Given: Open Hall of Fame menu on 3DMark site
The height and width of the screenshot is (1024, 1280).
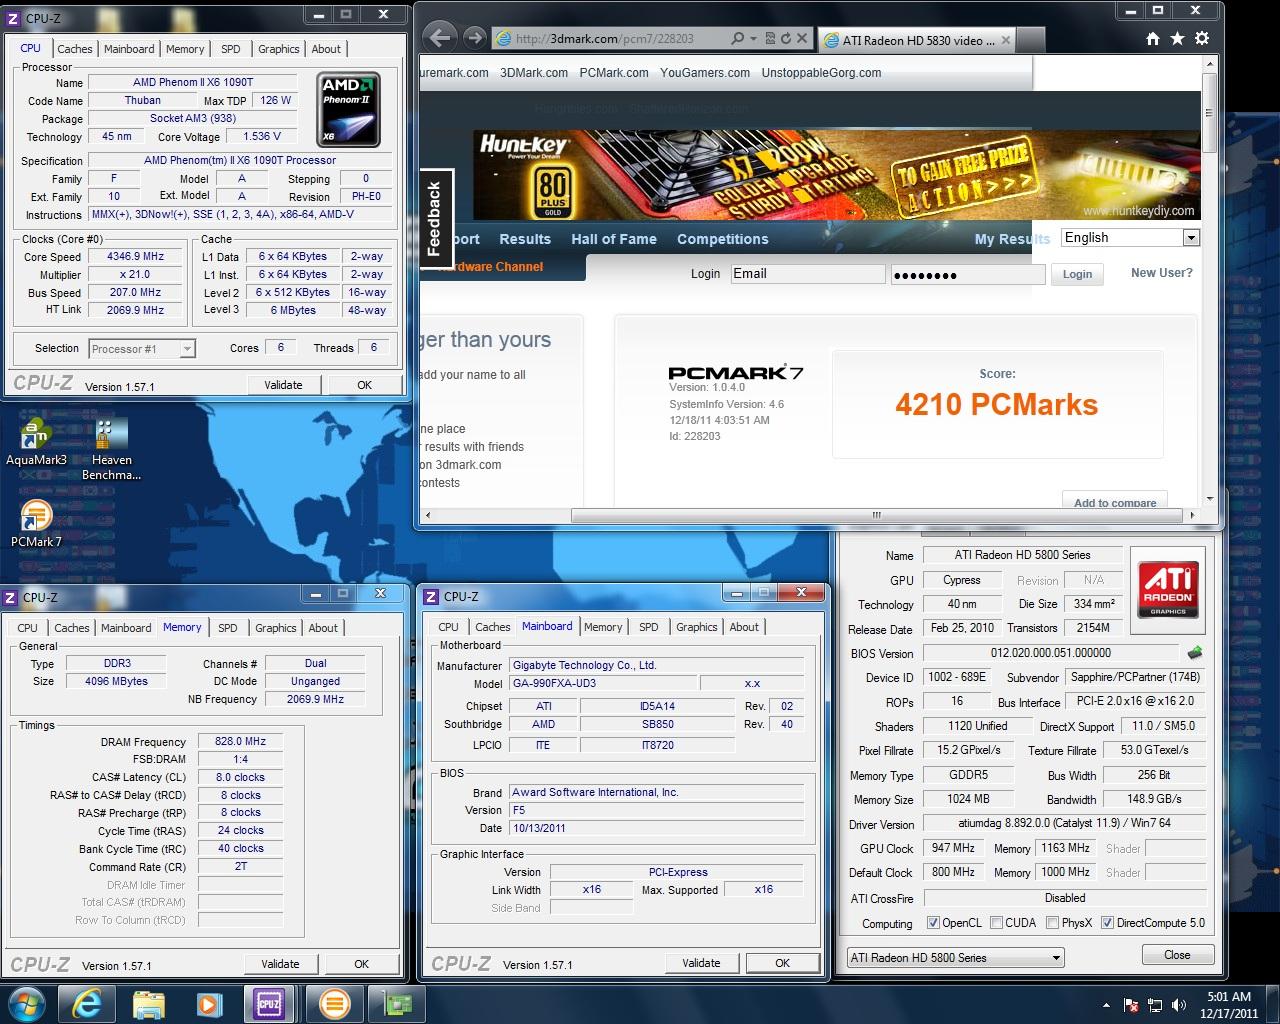Looking at the screenshot, I should tap(614, 239).
